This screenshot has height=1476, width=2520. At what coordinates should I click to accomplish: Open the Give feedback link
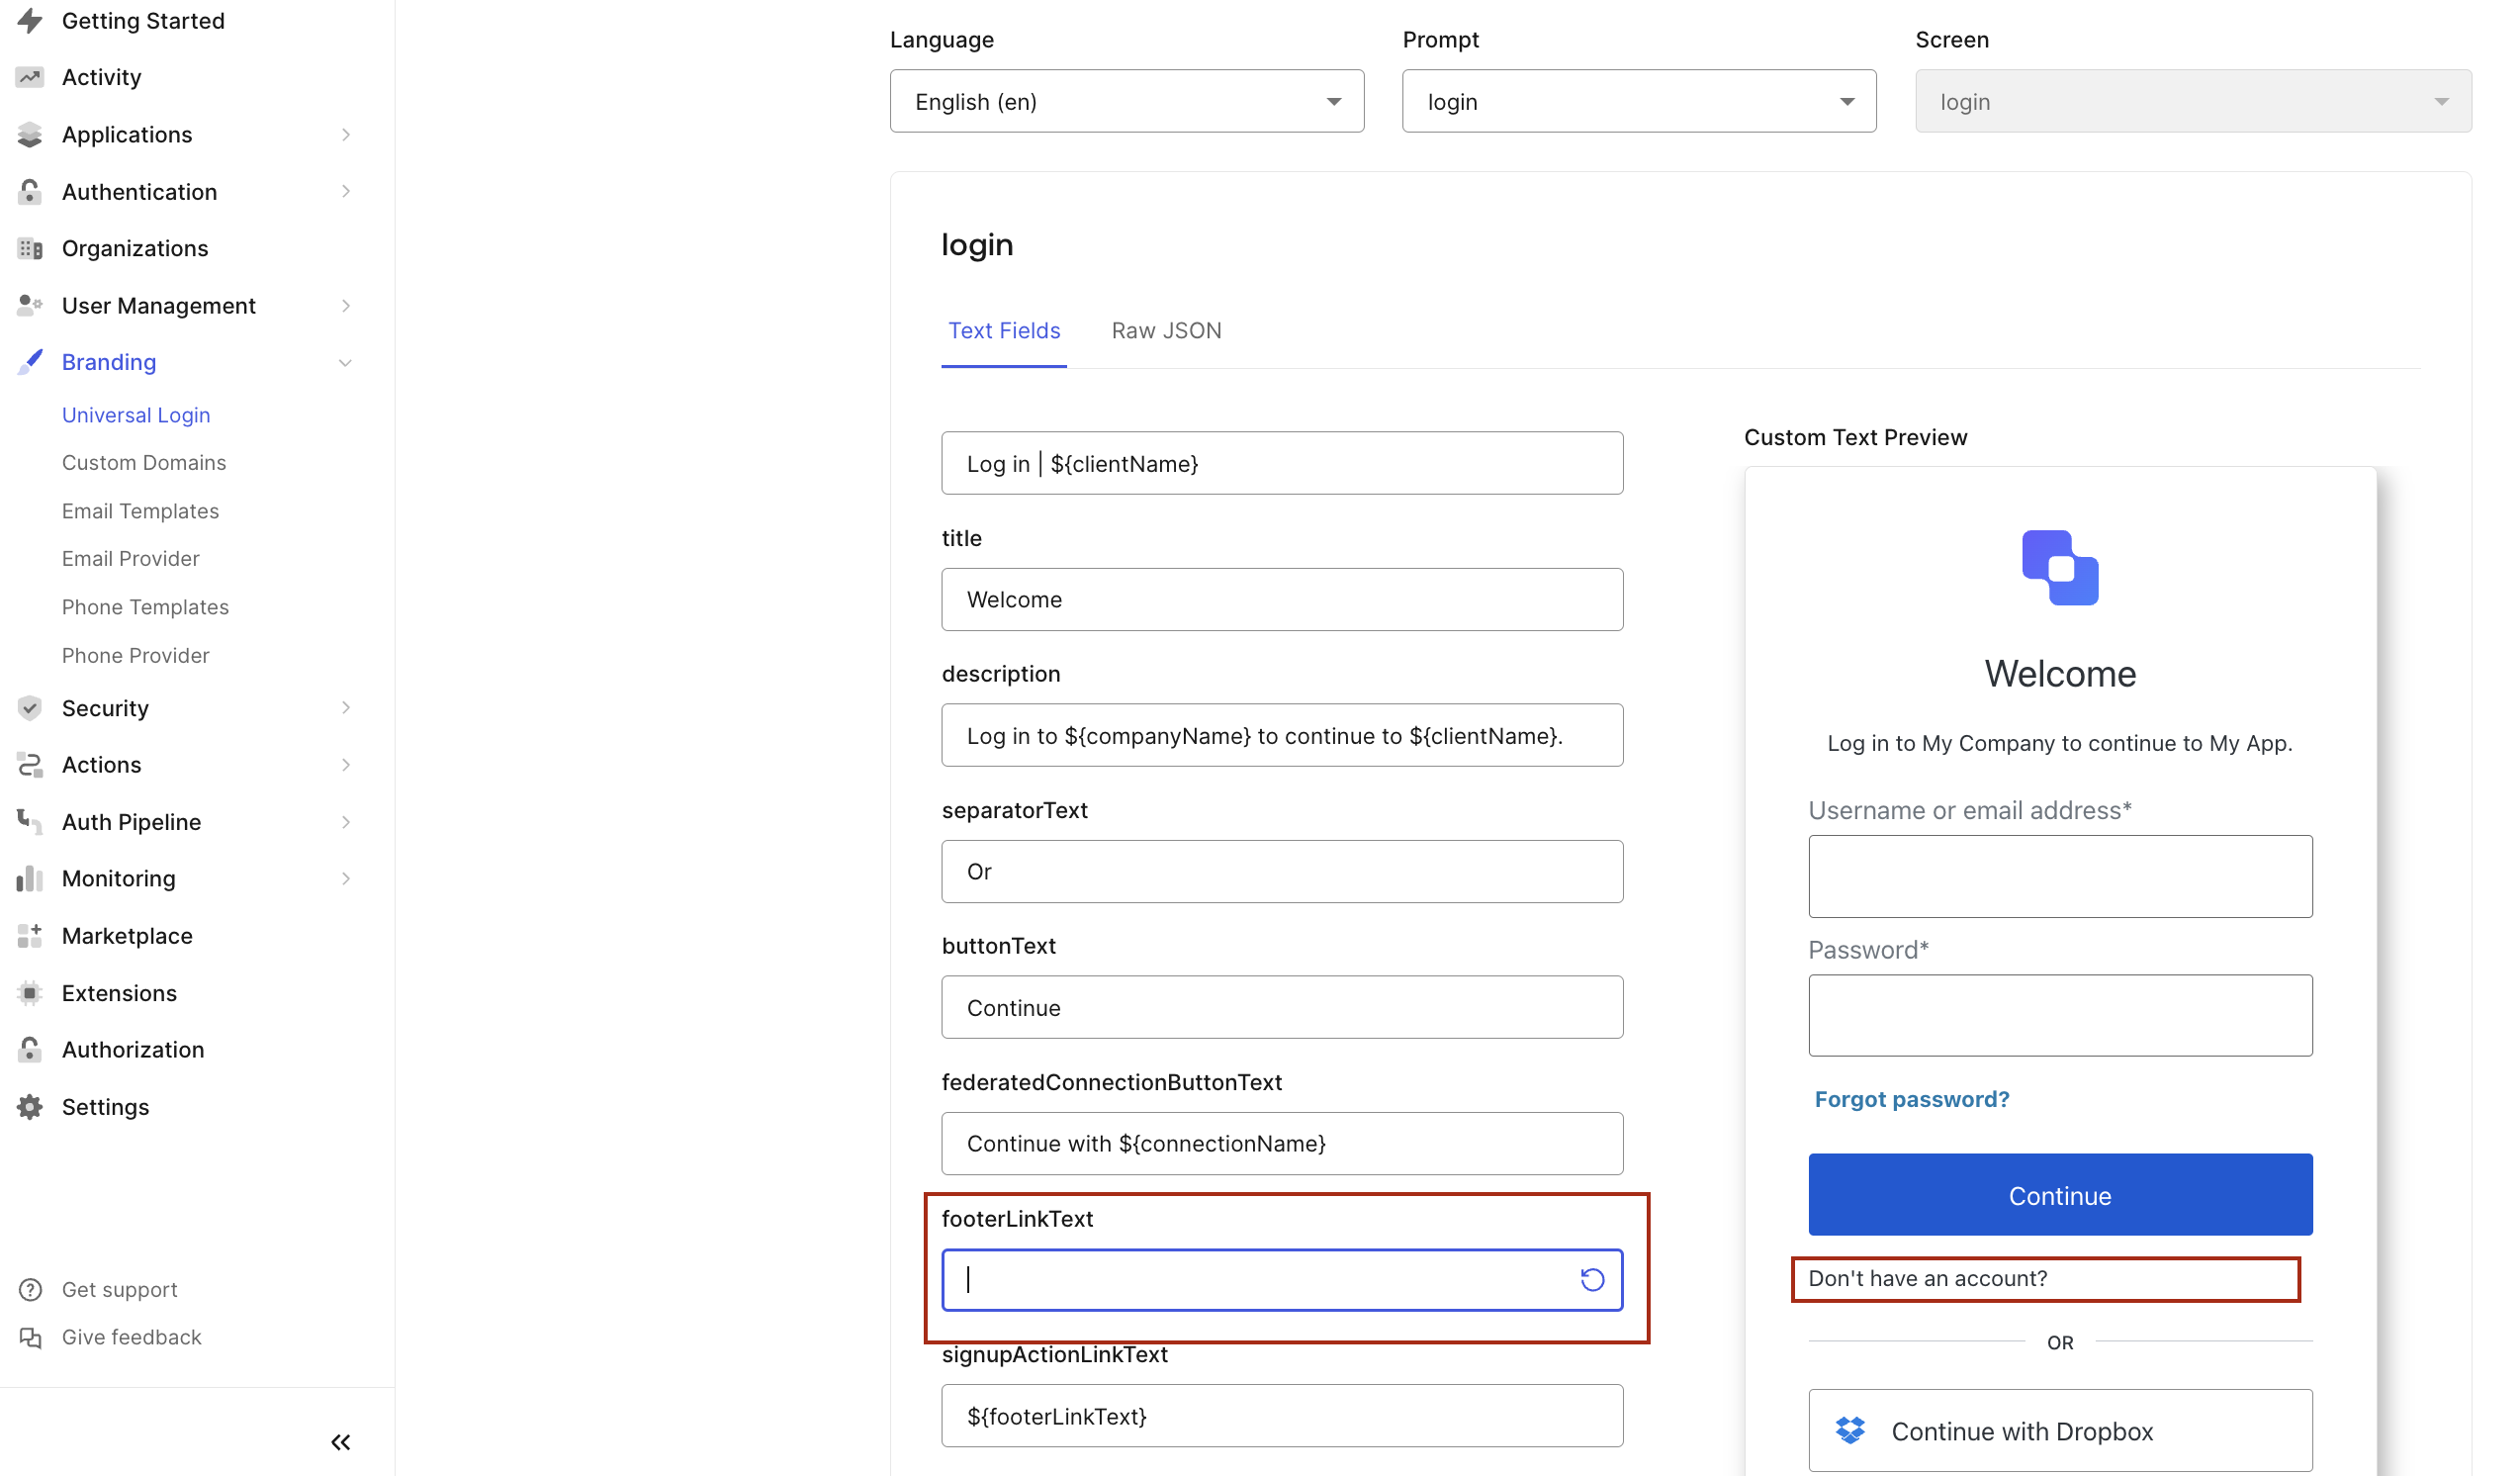click(x=131, y=1337)
